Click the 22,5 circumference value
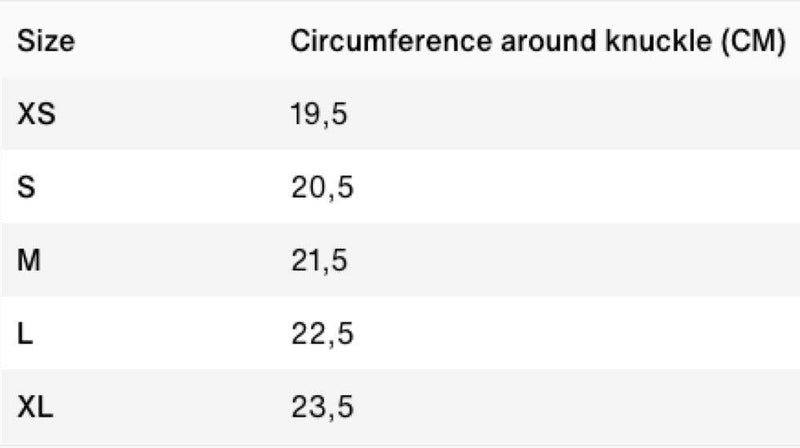 pos(321,334)
